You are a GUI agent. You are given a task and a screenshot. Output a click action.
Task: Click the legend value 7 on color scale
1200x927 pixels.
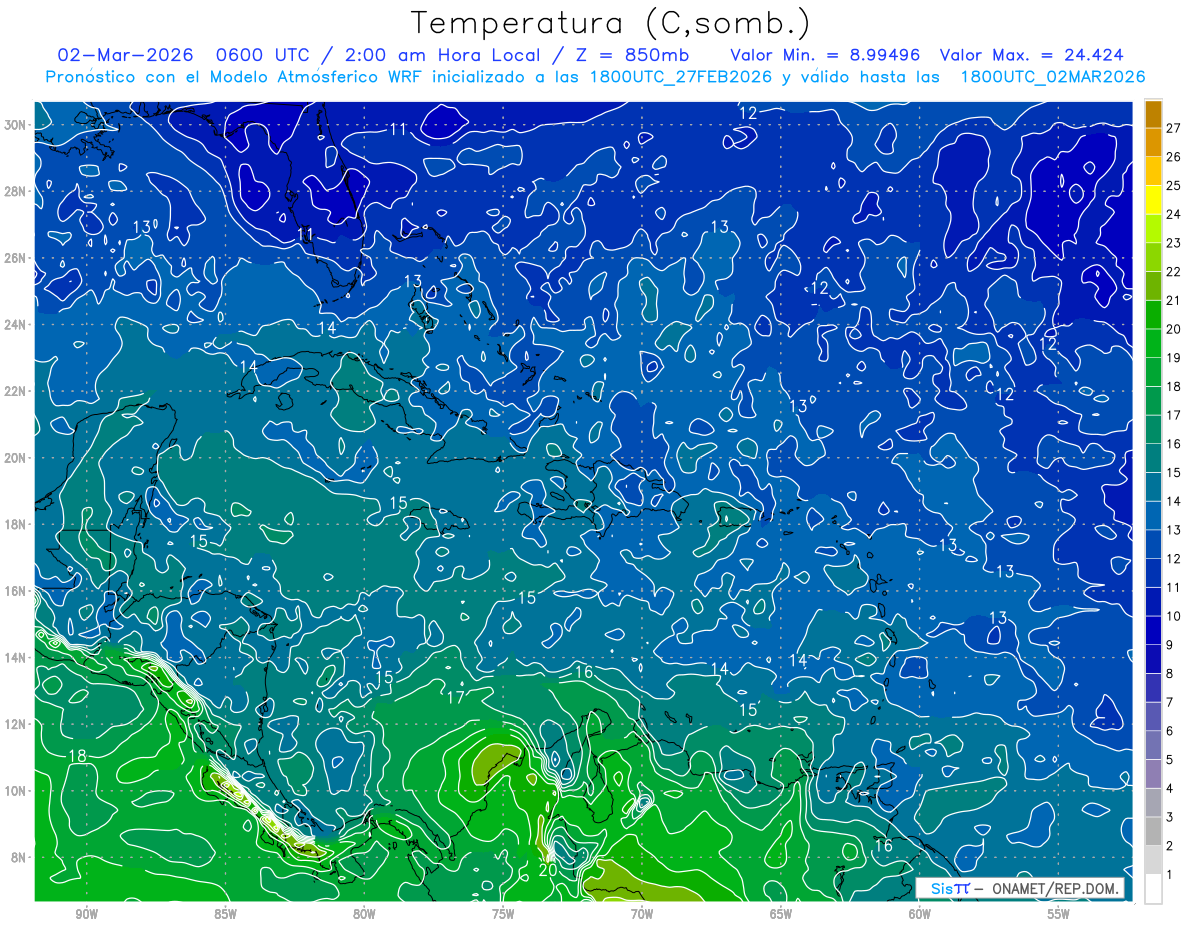[x=1170, y=702]
